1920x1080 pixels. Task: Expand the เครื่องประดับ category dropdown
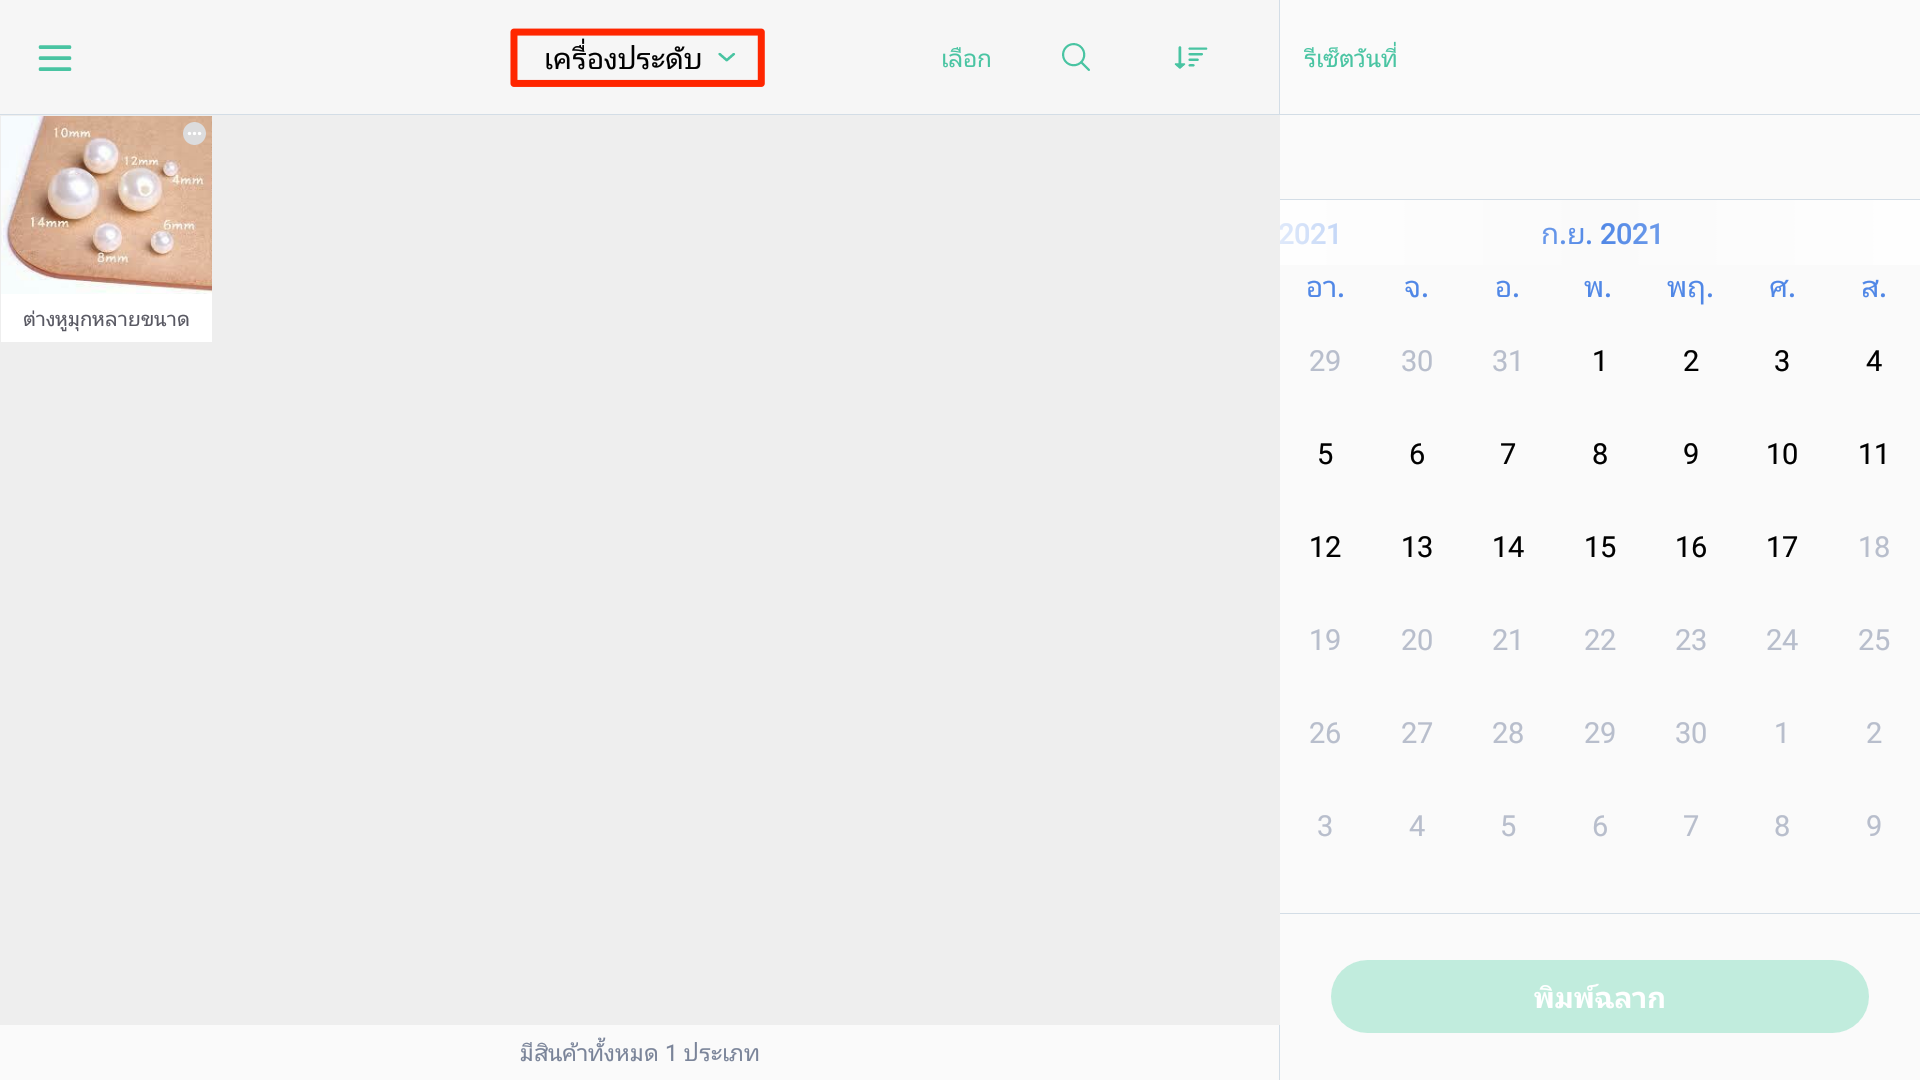(x=638, y=58)
